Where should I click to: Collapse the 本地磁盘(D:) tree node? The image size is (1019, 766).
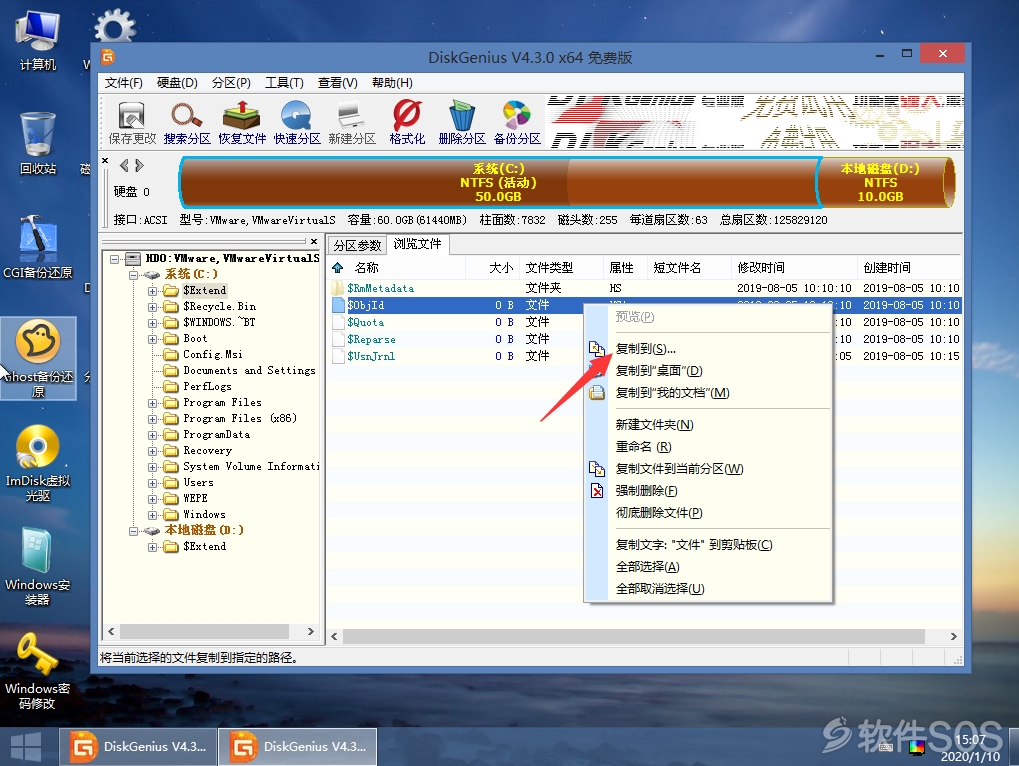tap(133, 531)
